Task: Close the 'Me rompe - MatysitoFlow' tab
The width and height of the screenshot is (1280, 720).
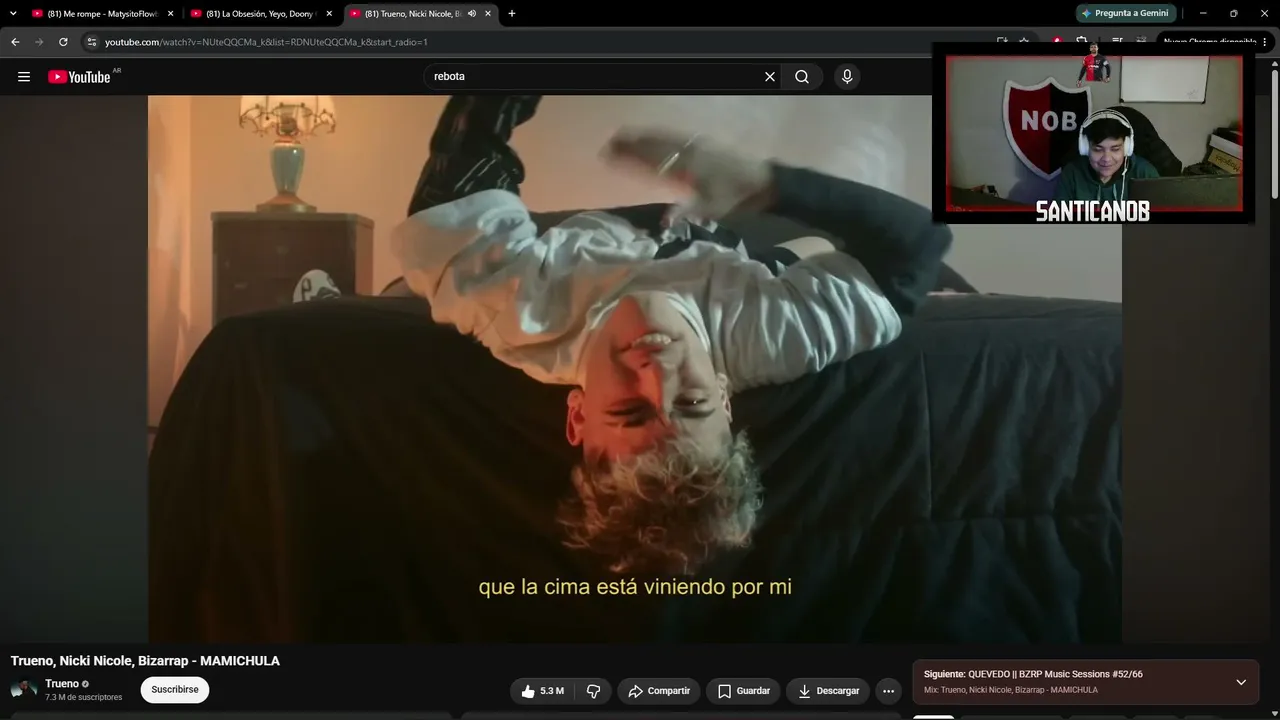Action: click(x=171, y=14)
